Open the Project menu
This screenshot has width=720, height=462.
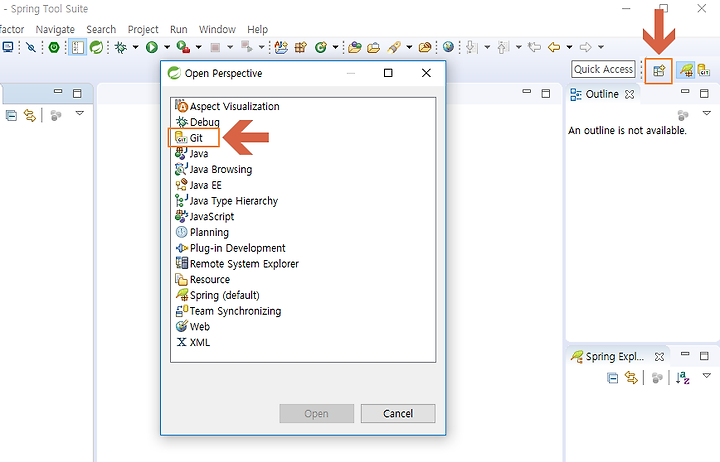143,29
